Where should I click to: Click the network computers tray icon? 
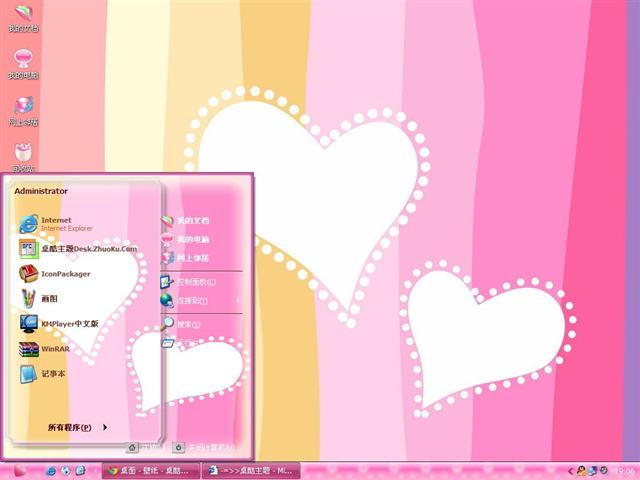593,471
